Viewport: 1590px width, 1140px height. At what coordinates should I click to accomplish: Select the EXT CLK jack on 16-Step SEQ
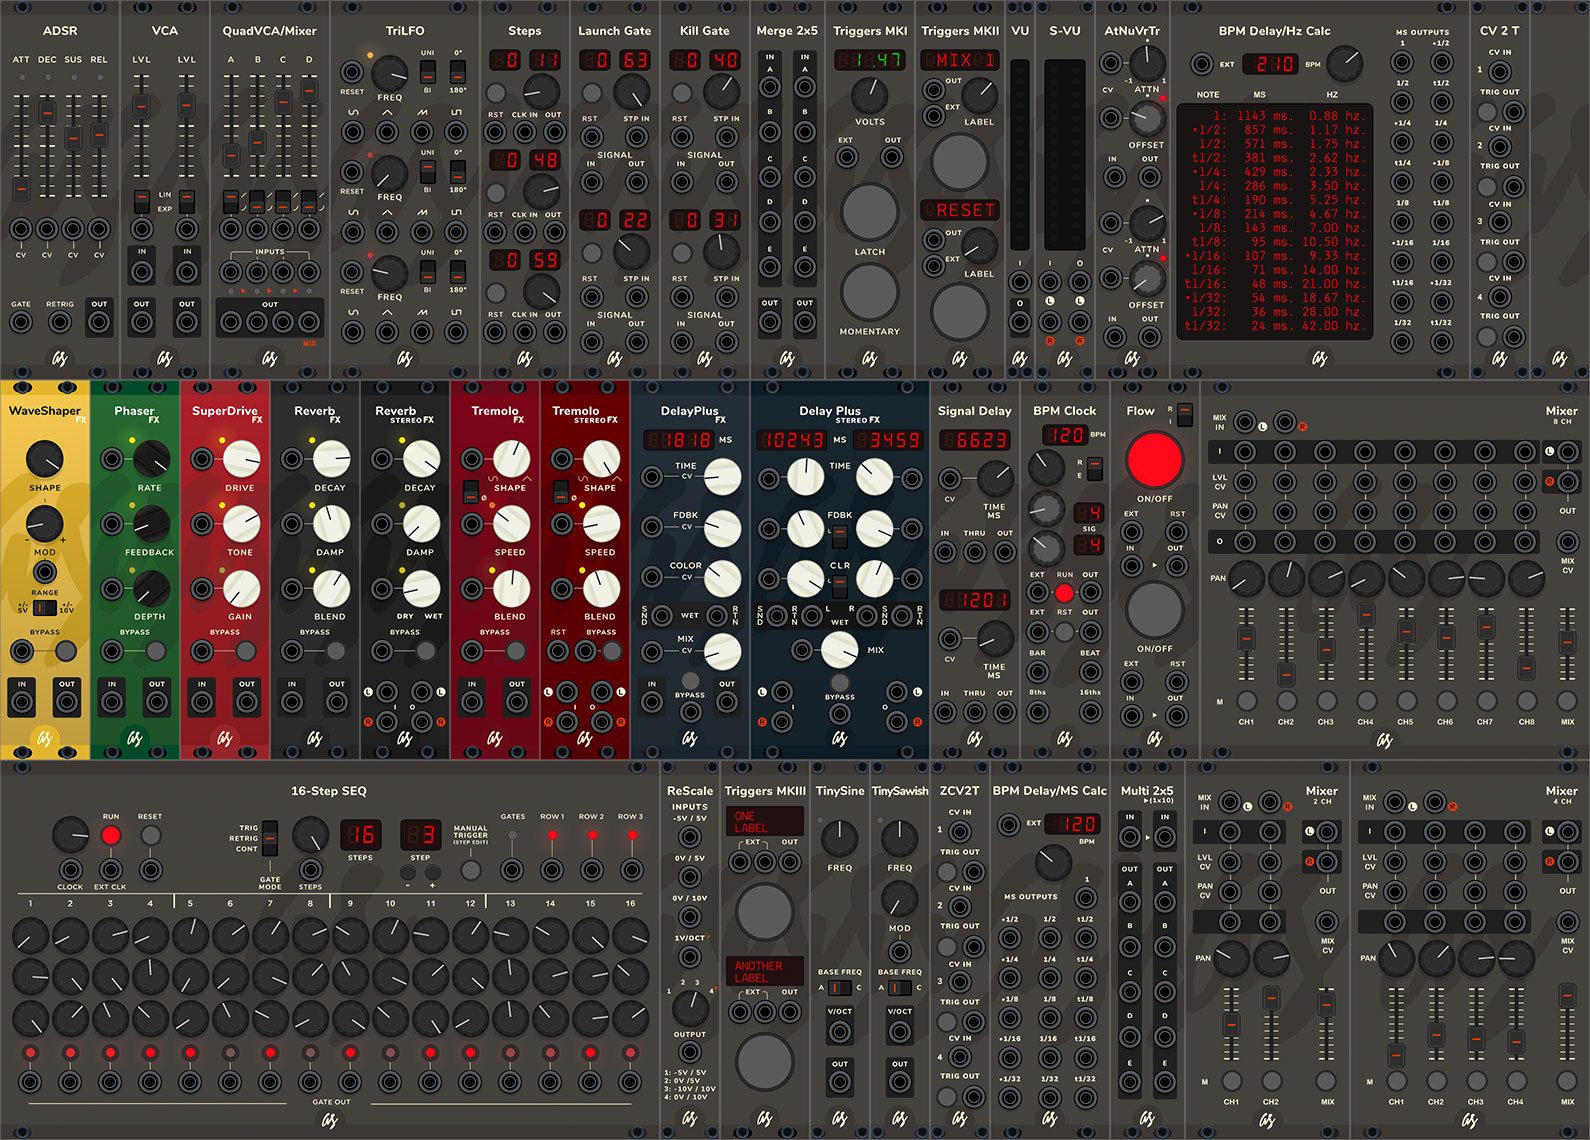click(x=110, y=869)
